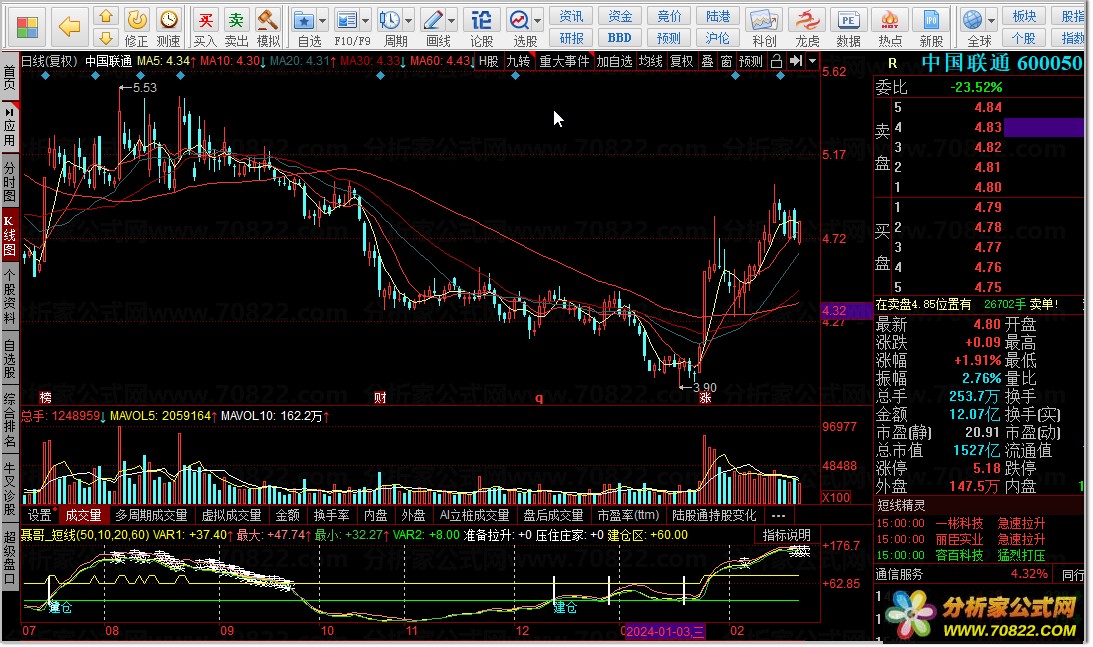The image size is (1093, 647).
Task: Expand the 选股 dropdown arrow
Action: click(x=537, y=21)
